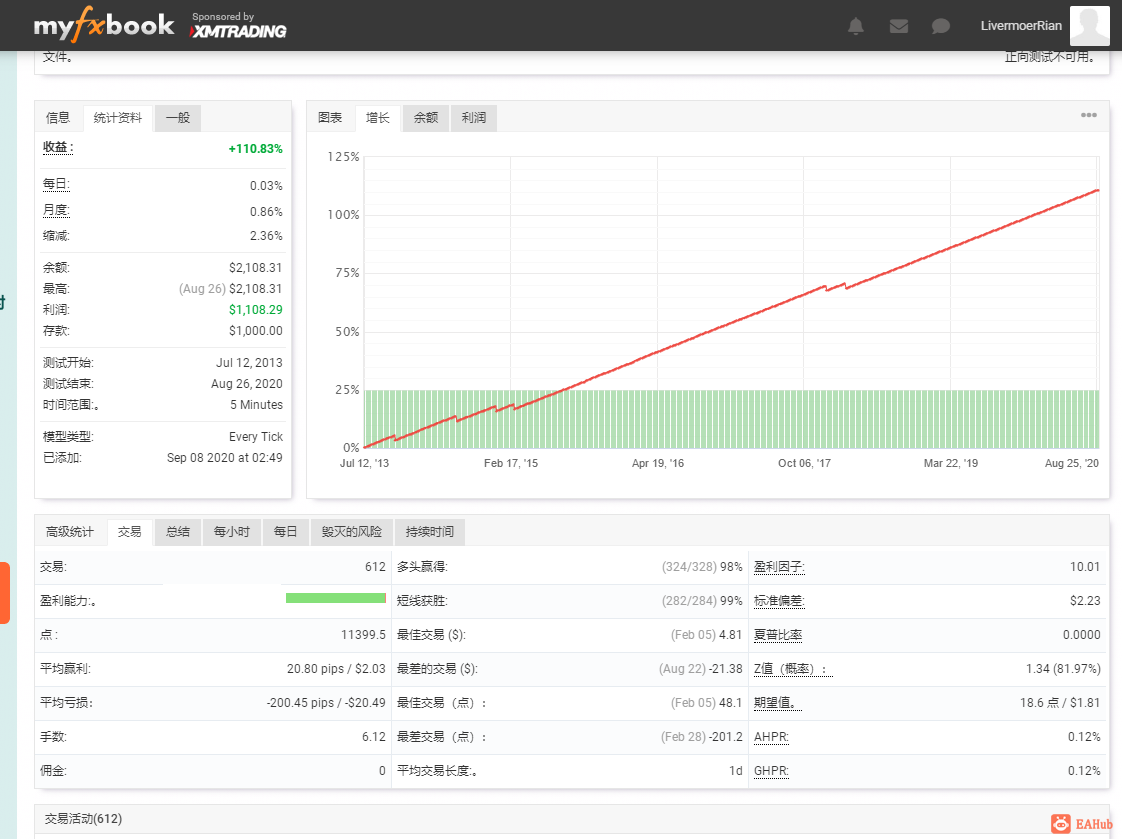Click the green 盈利能力 progress bar
The width and height of the screenshot is (1122, 839).
[336, 598]
